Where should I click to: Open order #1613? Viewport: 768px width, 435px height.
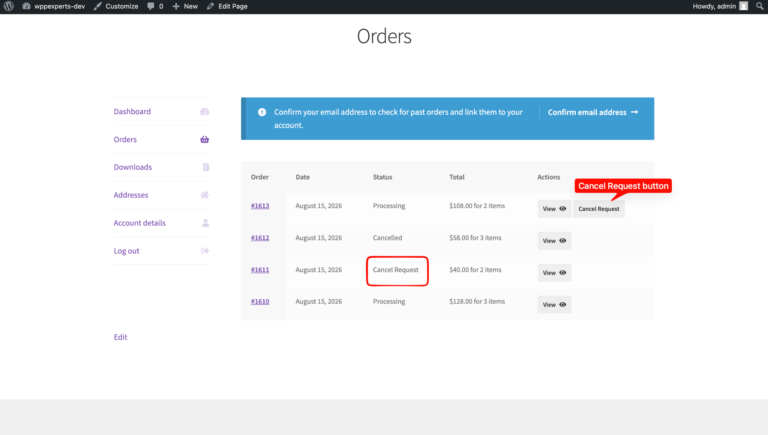pyautogui.click(x=260, y=206)
